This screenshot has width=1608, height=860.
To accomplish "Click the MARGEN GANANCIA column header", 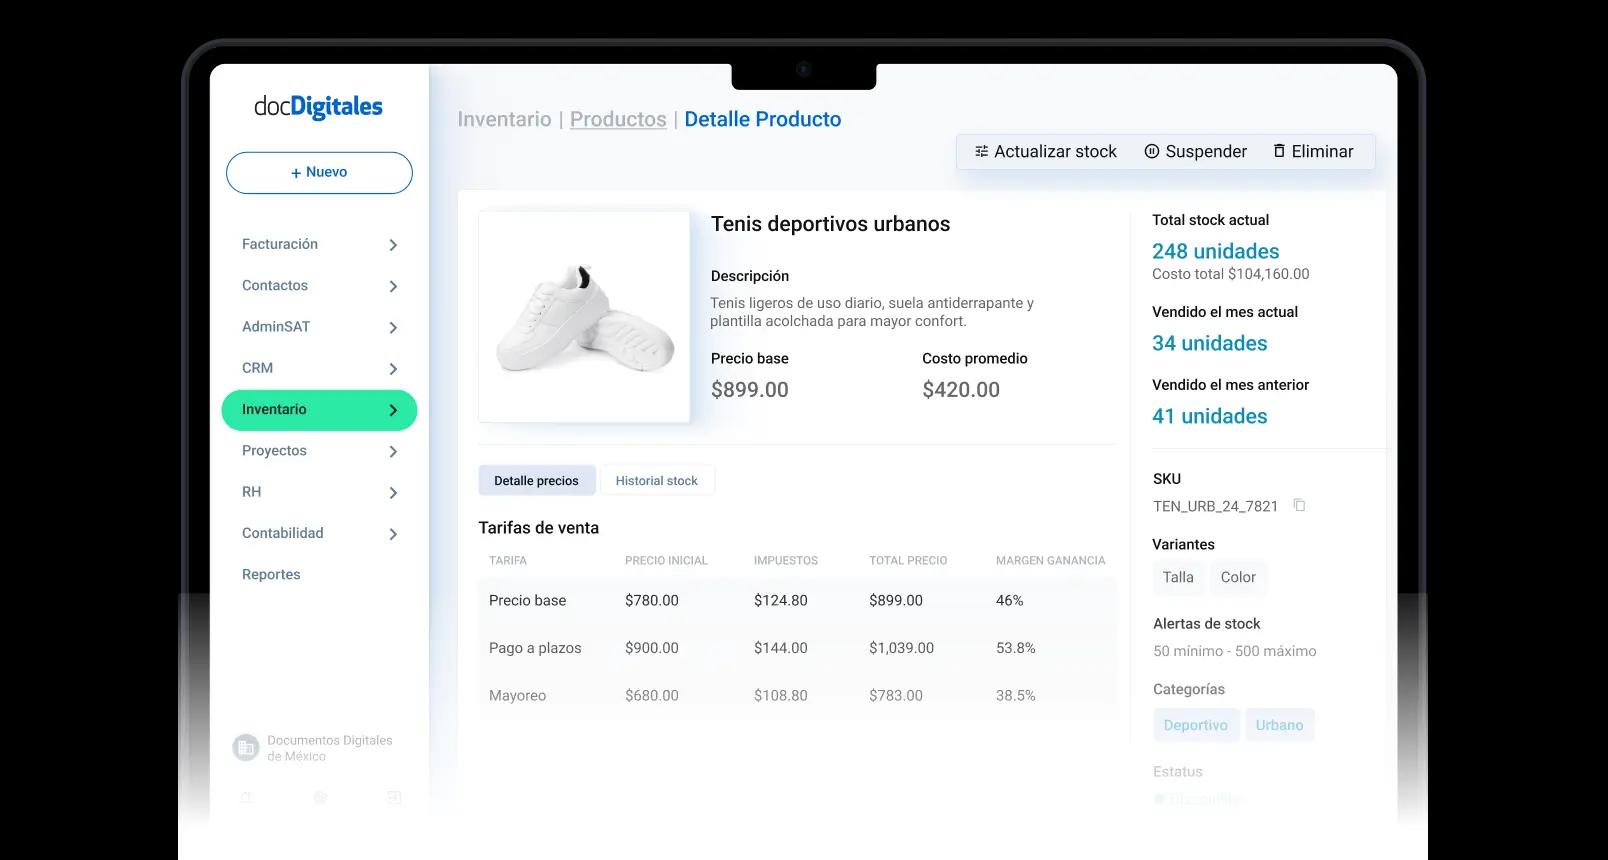I will [x=1051, y=561].
